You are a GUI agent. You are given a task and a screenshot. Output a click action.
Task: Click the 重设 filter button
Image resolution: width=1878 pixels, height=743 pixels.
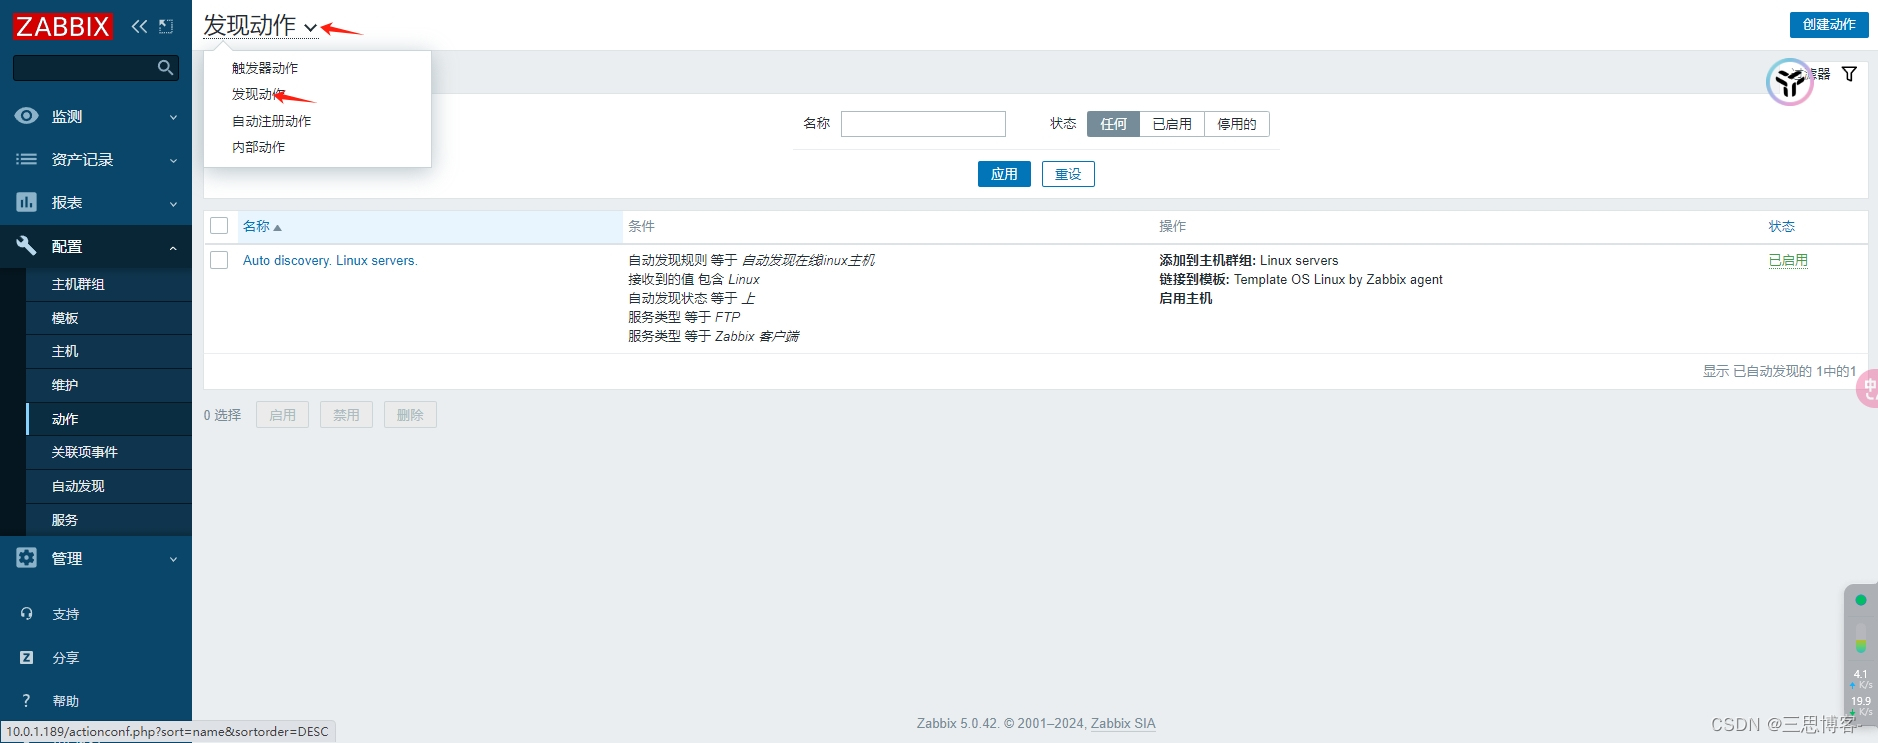pyautogui.click(x=1068, y=174)
